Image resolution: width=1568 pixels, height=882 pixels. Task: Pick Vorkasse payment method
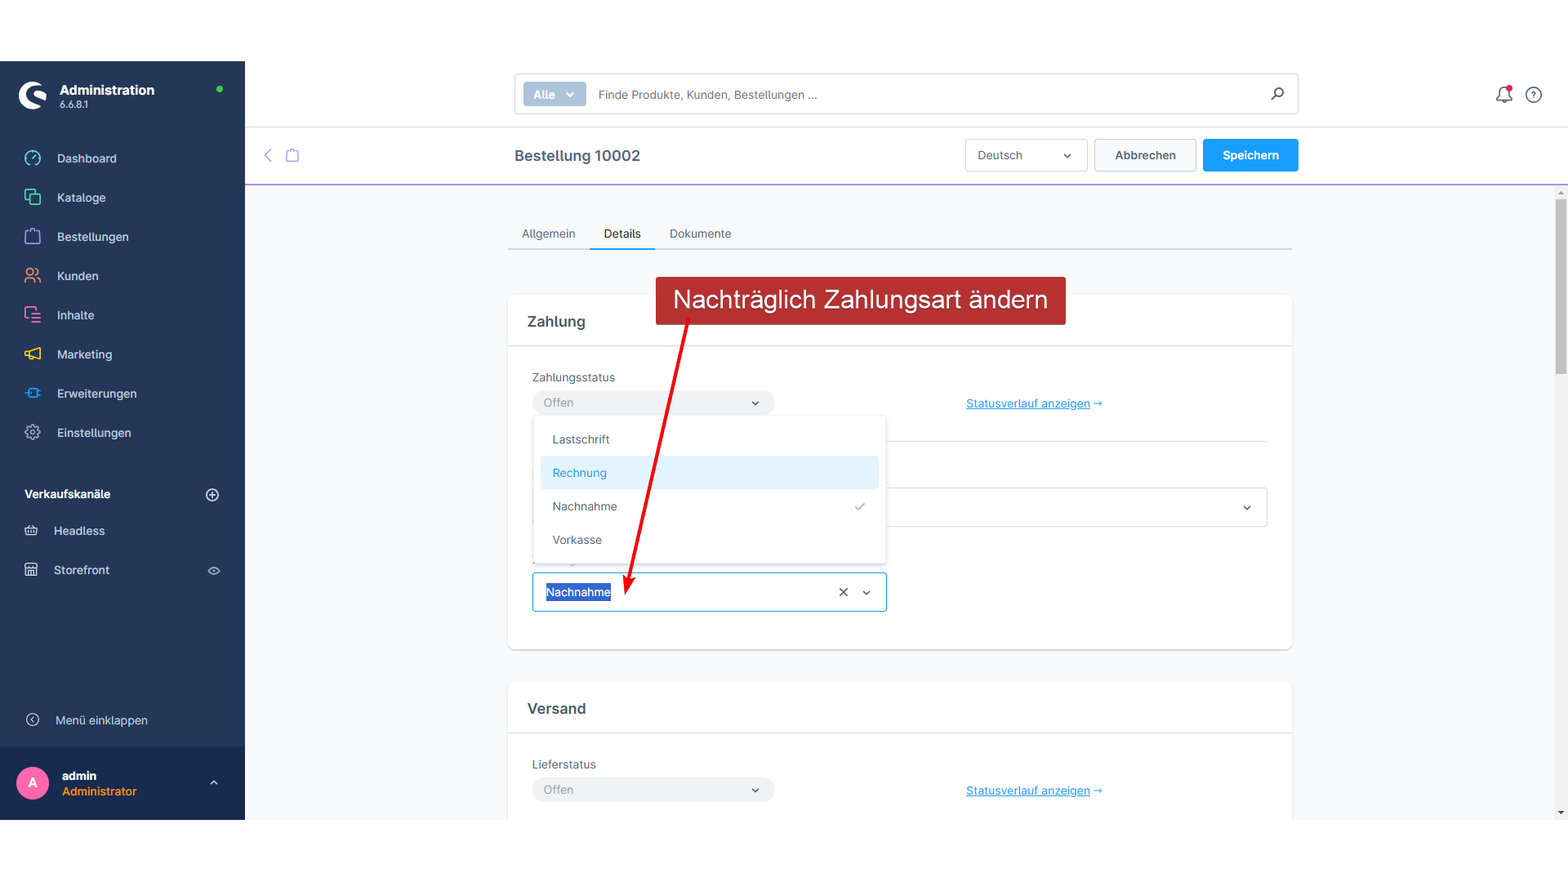tap(710, 540)
